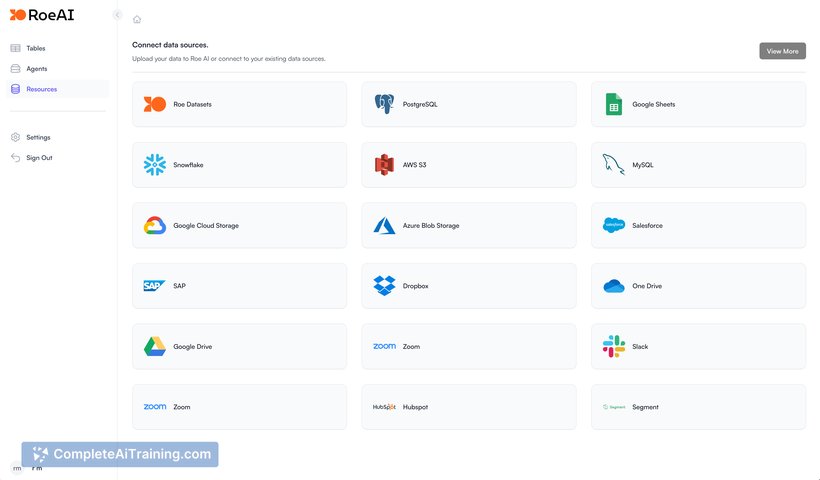Click the Segment logo icon
This screenshot has height=480, width=820.
coord(614,407)
